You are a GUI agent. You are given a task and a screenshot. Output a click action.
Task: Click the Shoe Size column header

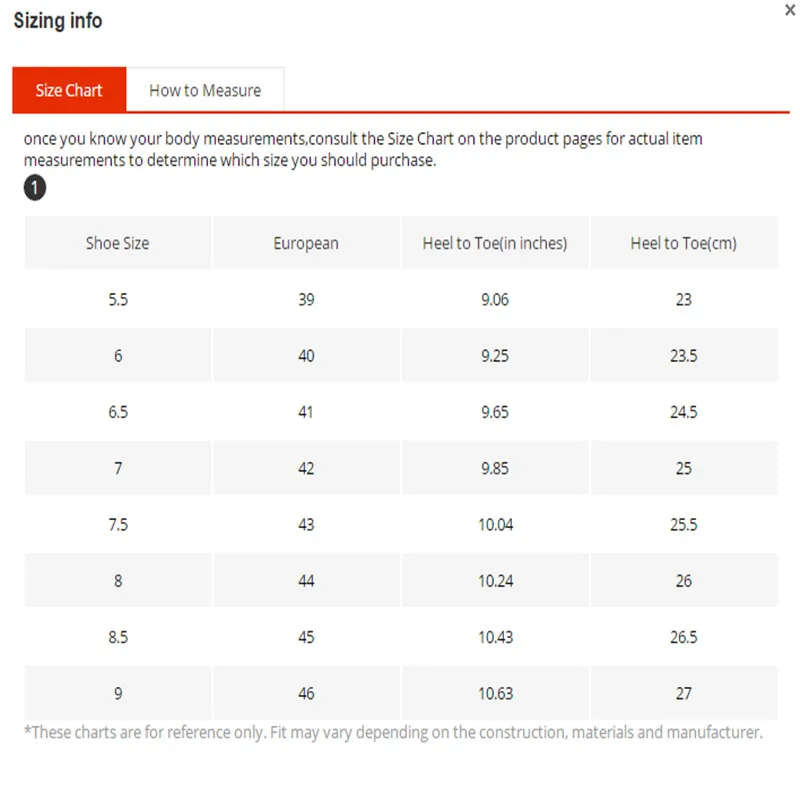pyautogui.click(x=118, y=243)
